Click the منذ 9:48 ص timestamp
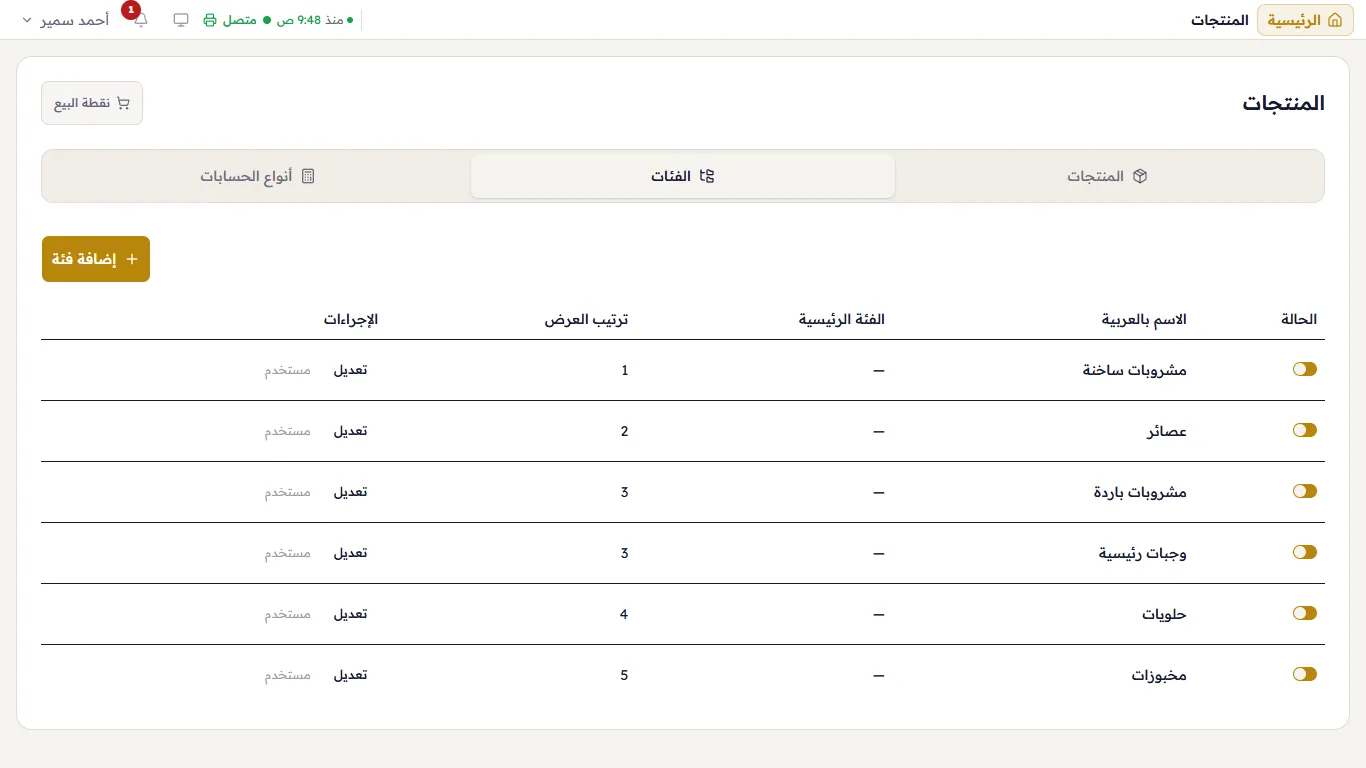This screenshot has width=1366, height=768. 311,20
